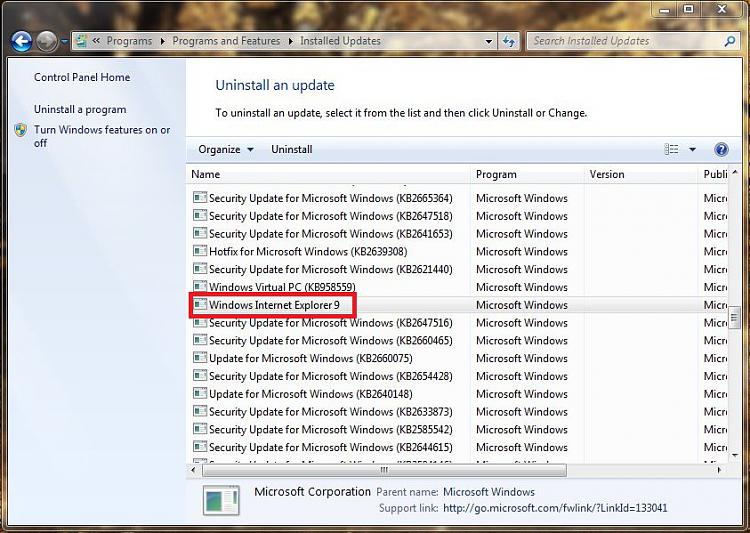Select Security Update KB2621440 row
Image resolution: width=750 pixels, height=533 pixels.
[x=456, y=269]
